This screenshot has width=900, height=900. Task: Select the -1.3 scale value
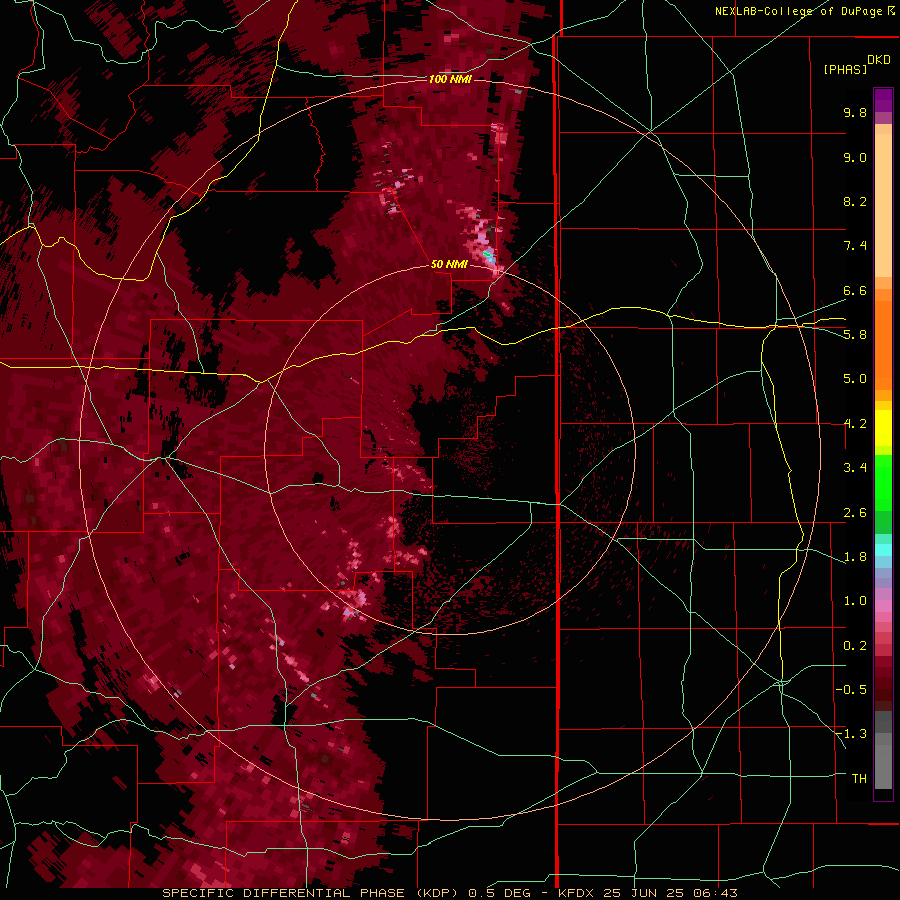pyautogui.click(x=851, y=734)
